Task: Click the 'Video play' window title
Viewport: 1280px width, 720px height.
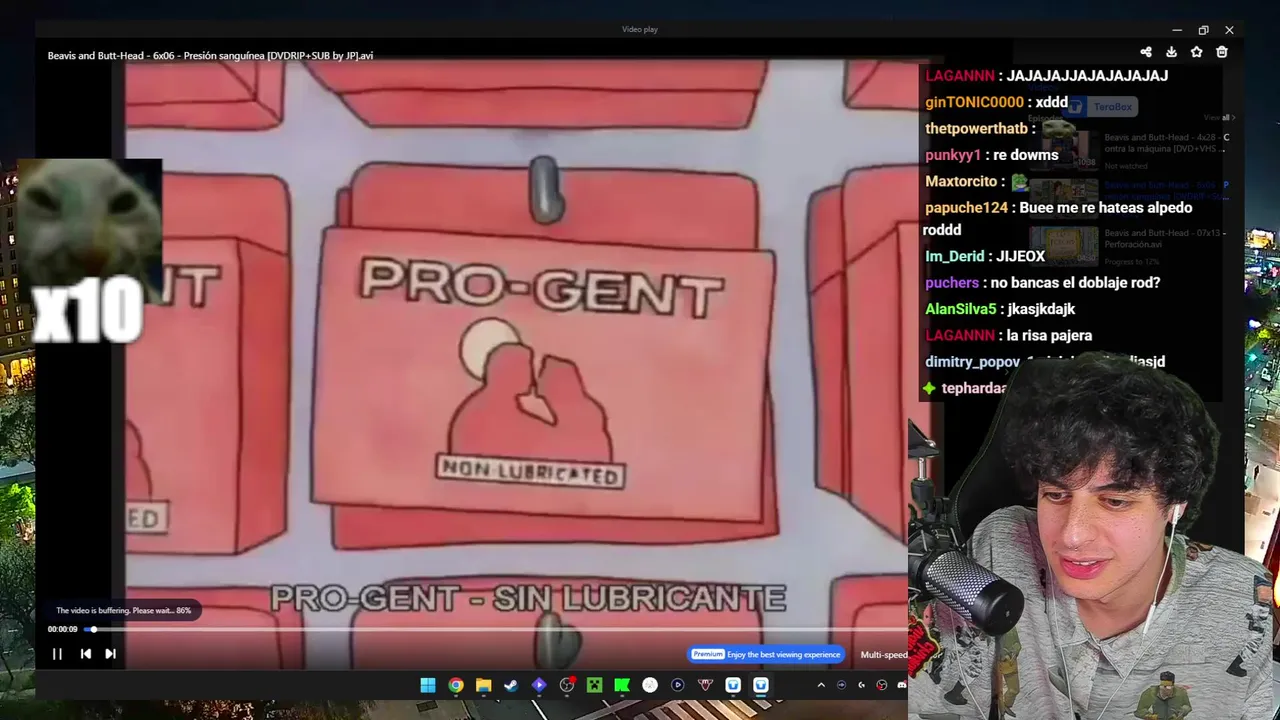Action: [640, 29]
